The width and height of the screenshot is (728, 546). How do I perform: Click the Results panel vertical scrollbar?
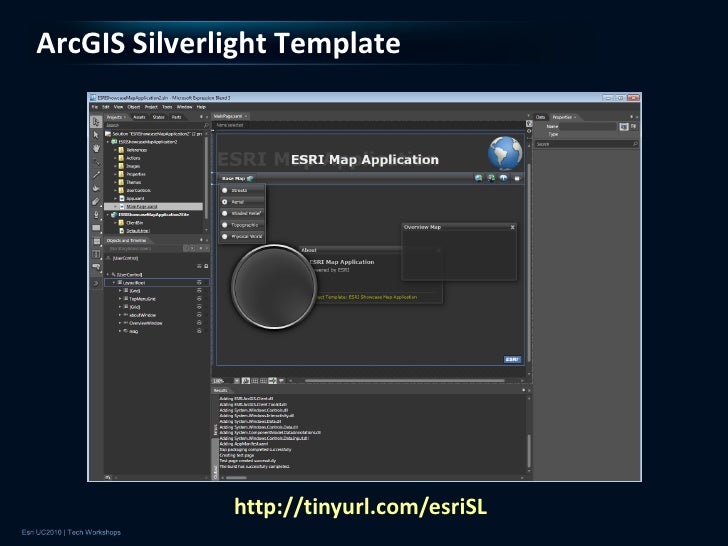(x=528, y=451)
